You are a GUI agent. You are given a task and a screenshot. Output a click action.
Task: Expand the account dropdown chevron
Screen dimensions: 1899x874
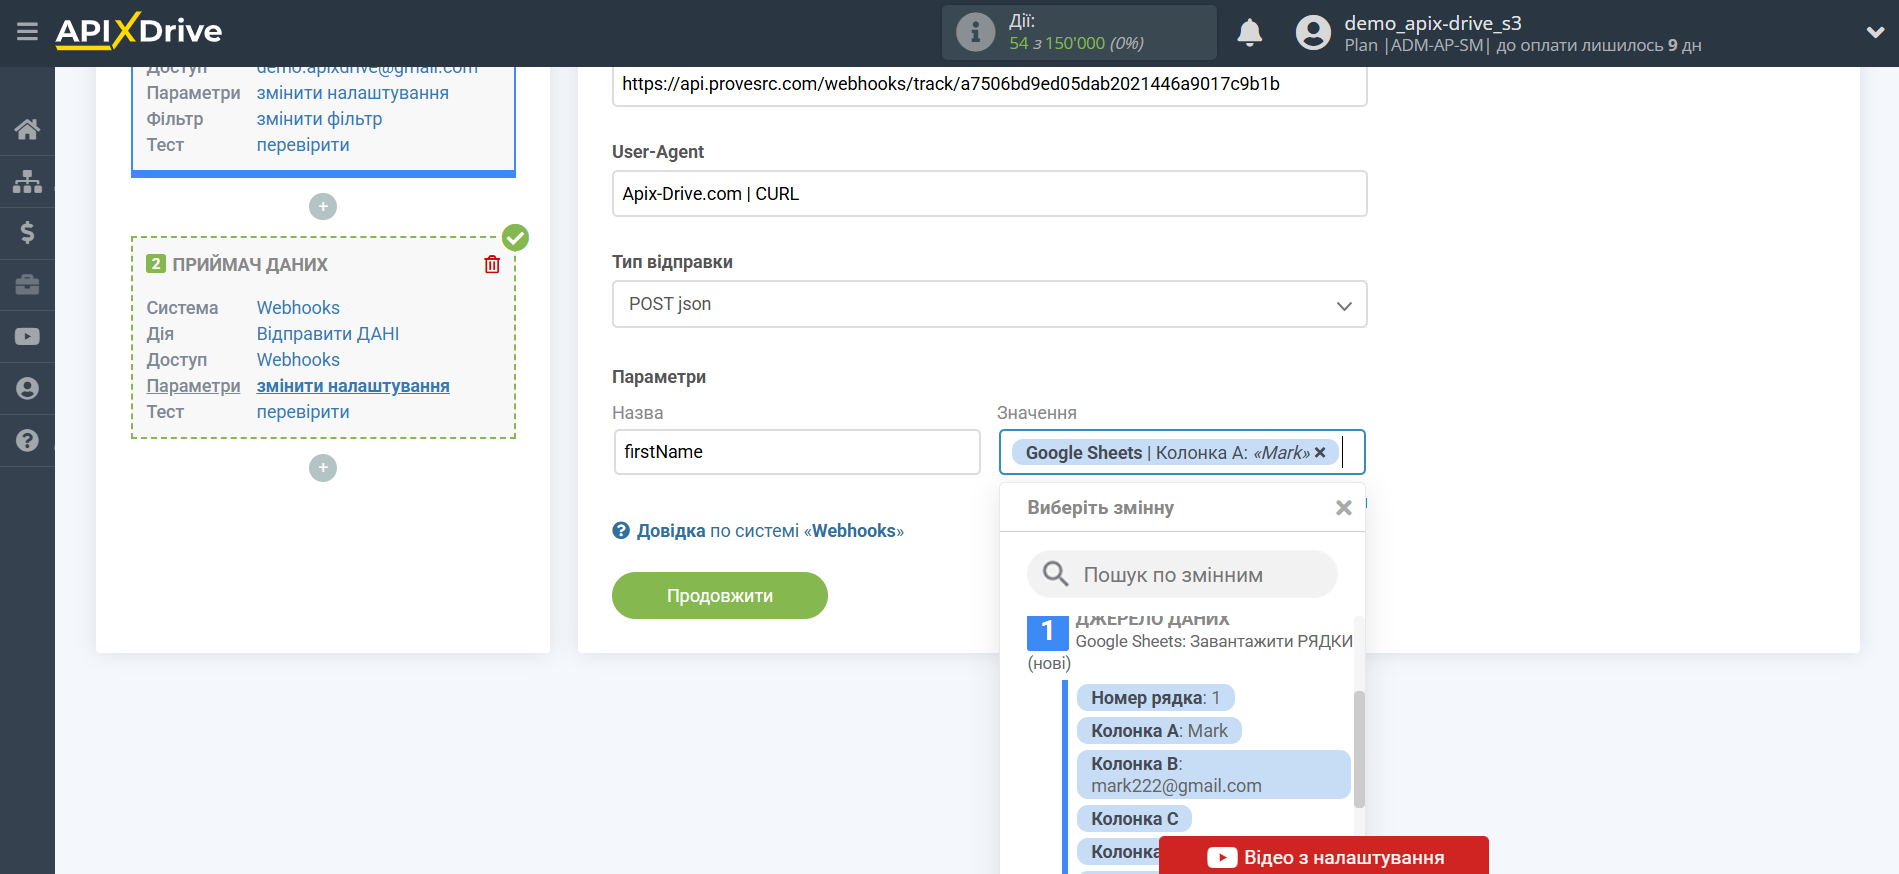tap(1875, 32)
